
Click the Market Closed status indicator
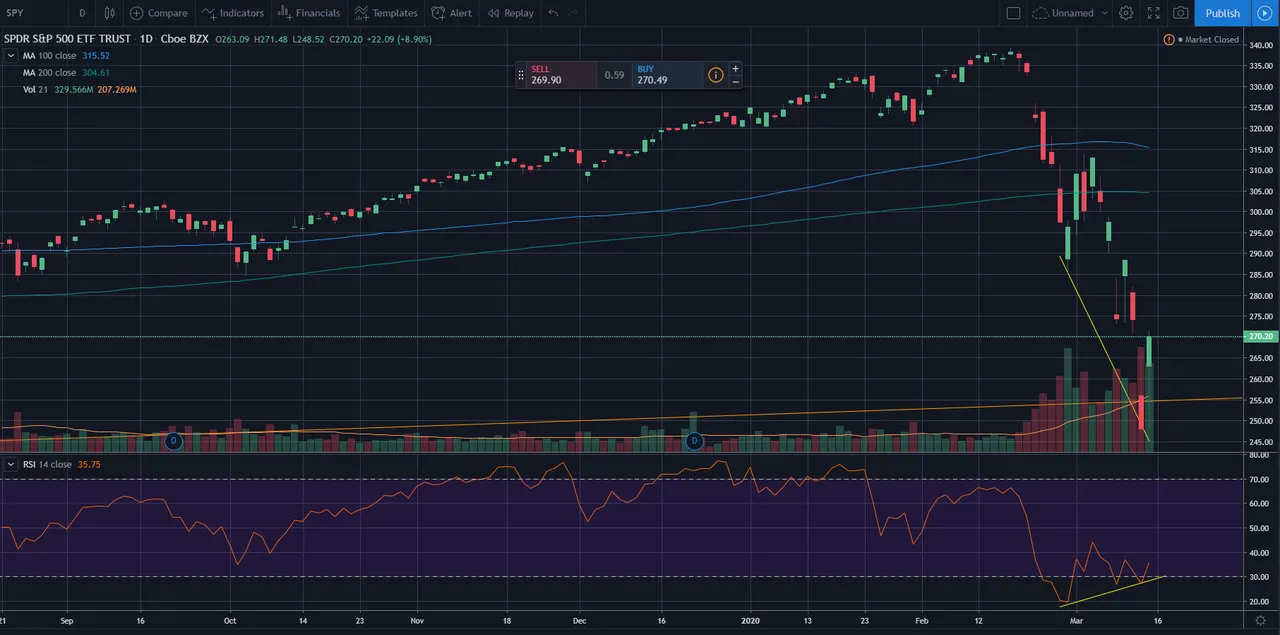point(1201,40)
